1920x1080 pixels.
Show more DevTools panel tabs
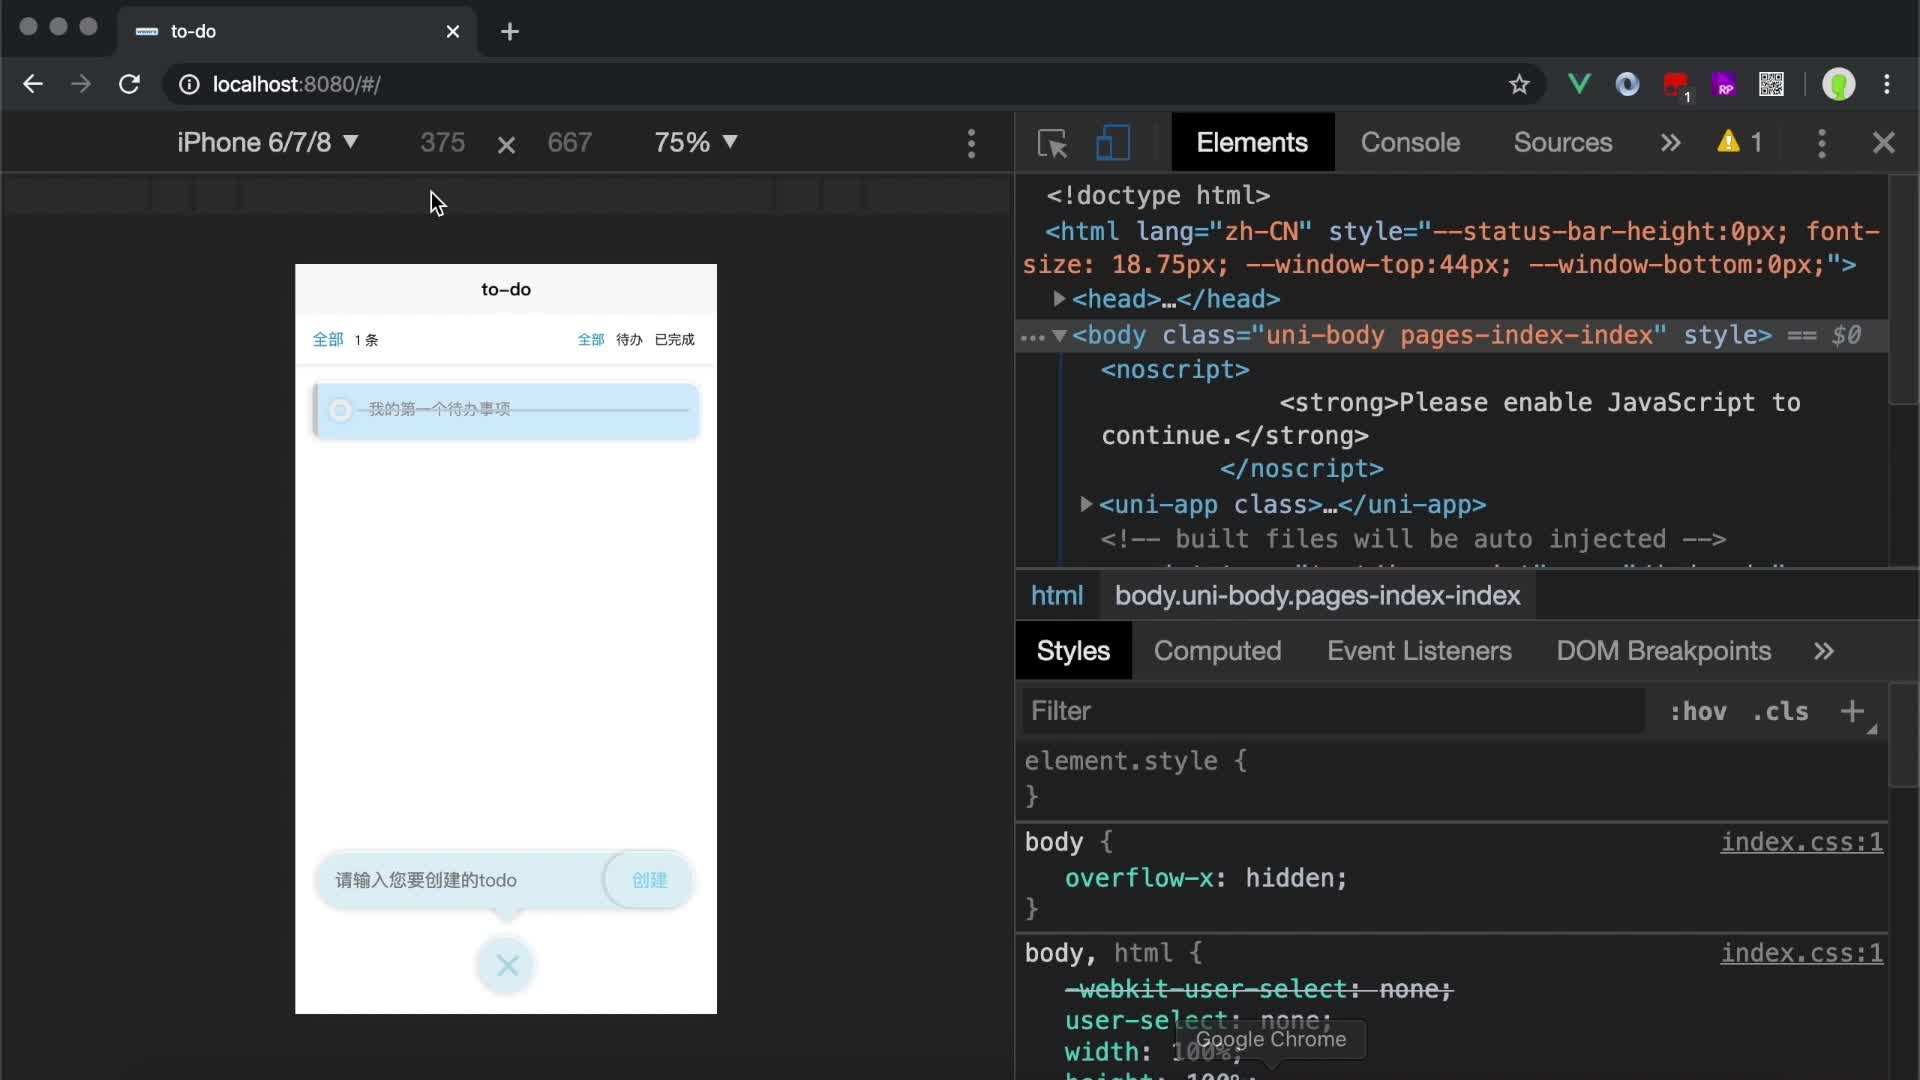click(1670, 143)
